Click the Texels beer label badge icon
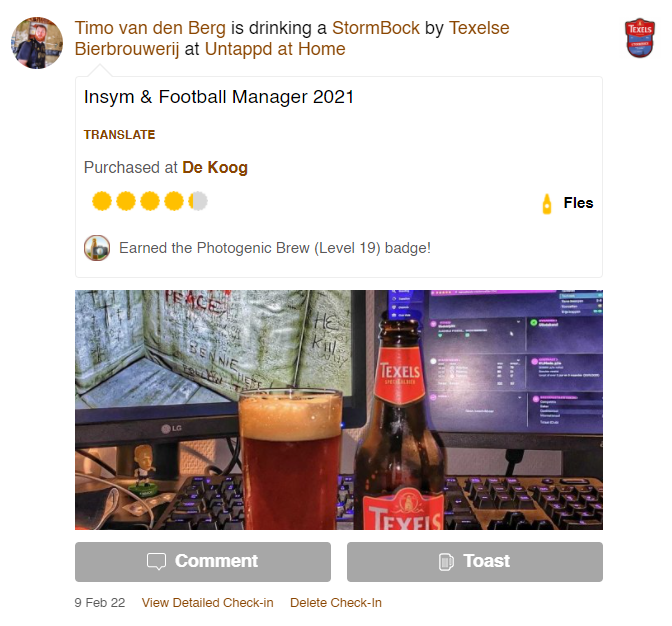This screenshot has width=672, height=626. (x=640, y=38)
